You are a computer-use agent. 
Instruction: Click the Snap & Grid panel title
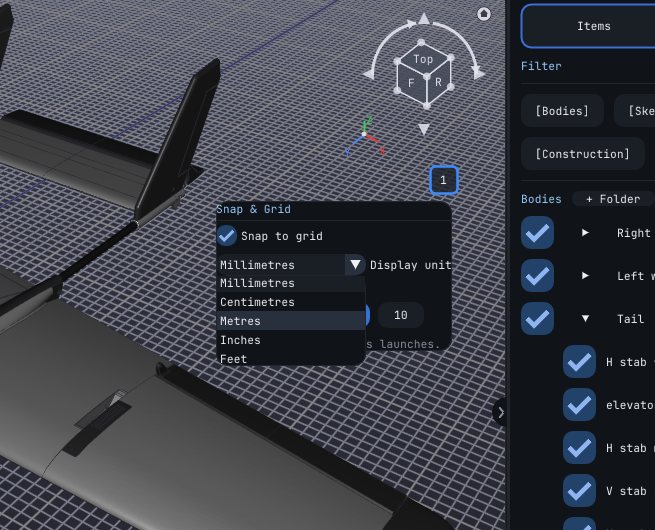[254, 209]
